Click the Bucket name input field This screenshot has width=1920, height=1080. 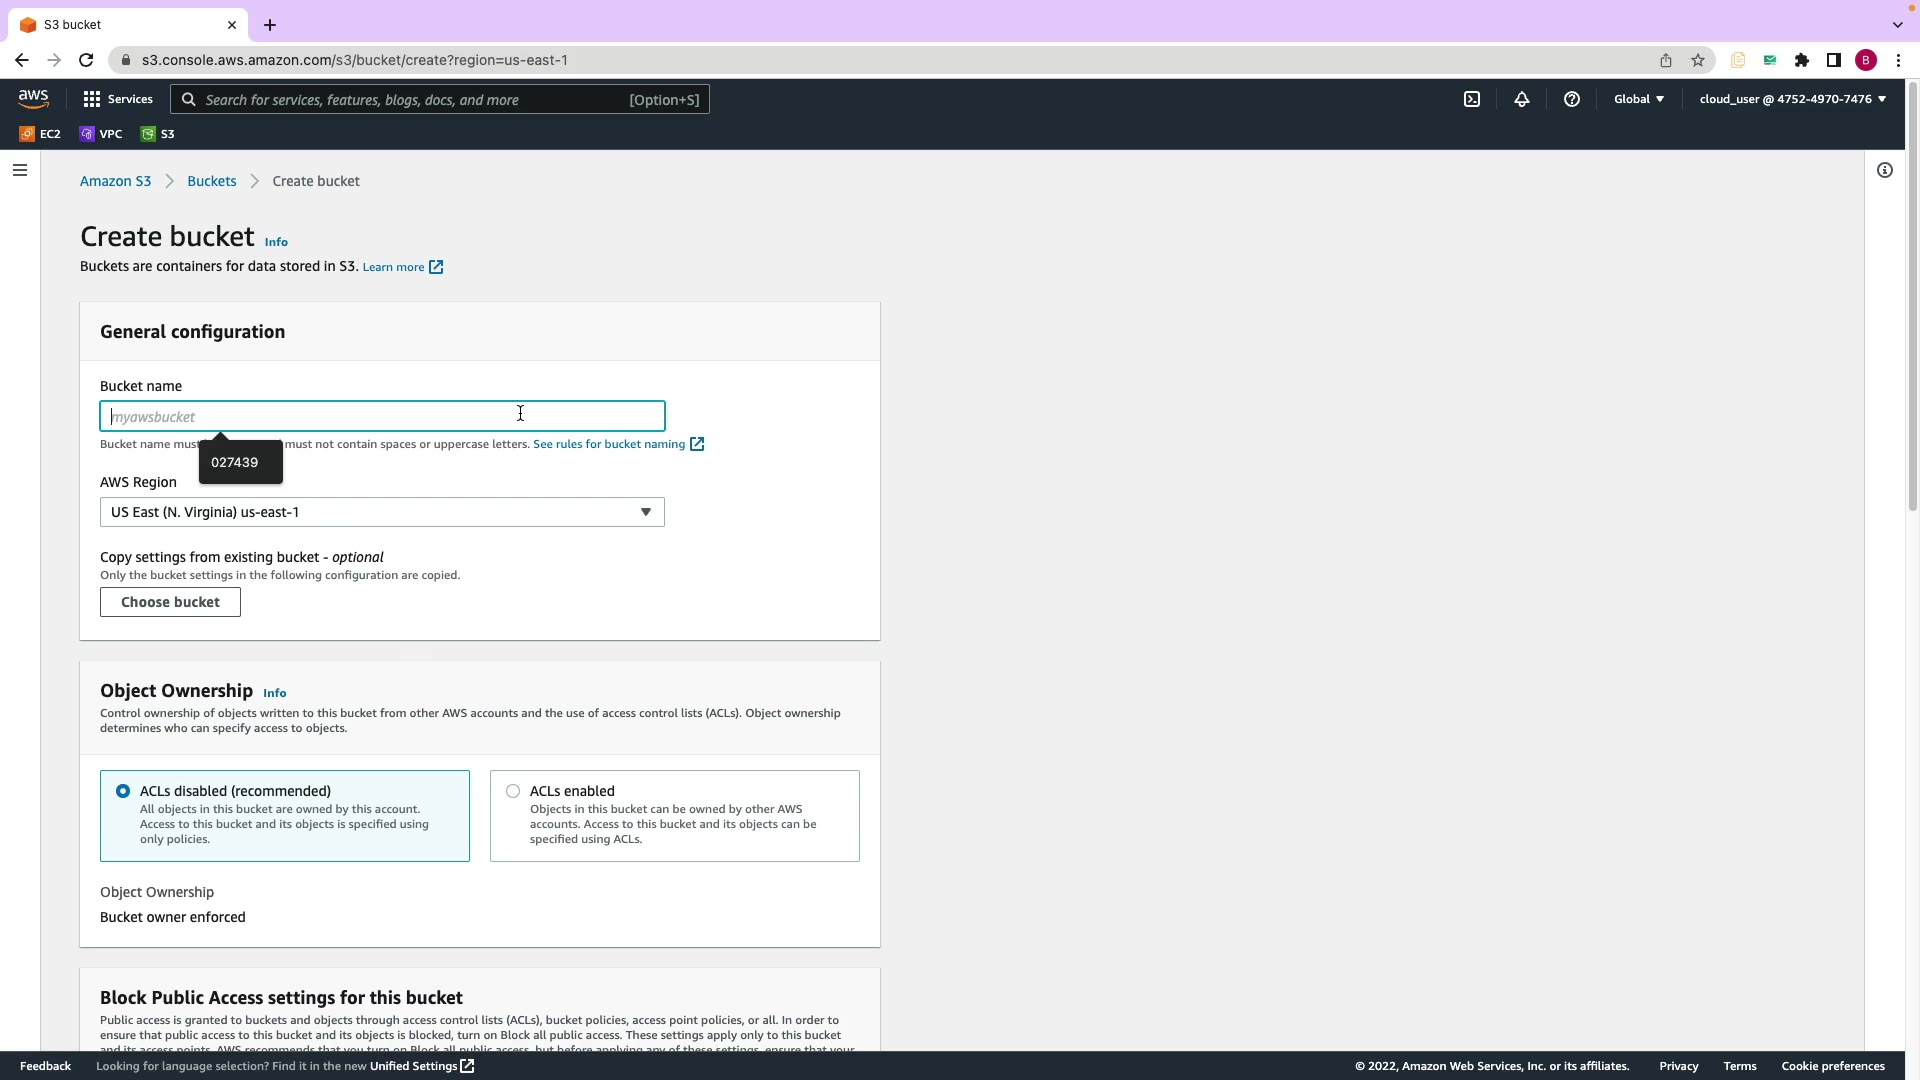point(381,416)
